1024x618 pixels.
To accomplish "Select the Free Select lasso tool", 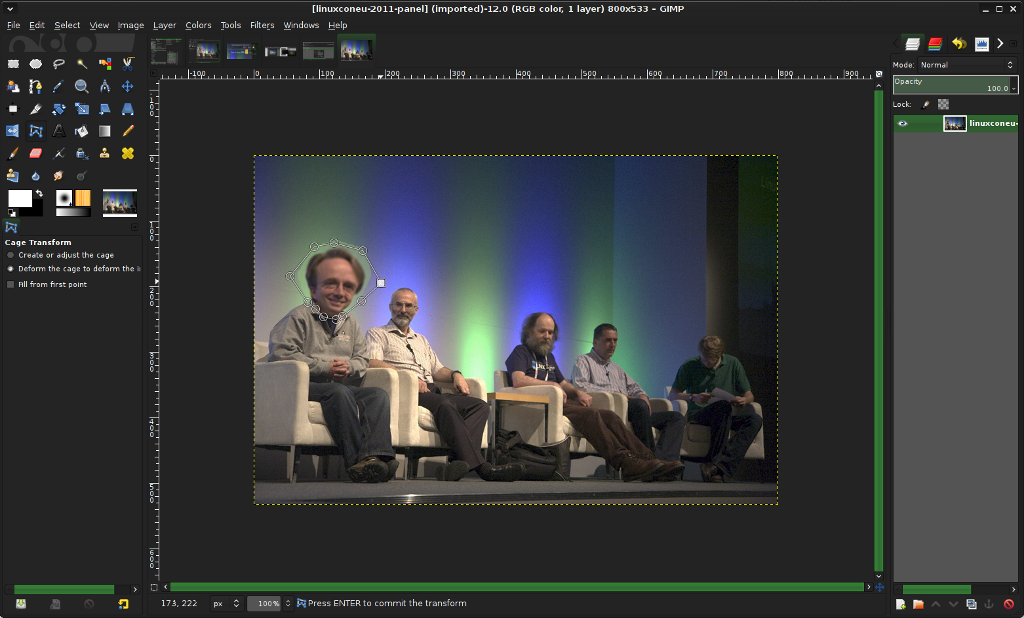I will pyautogui.click(x=59, y=63).
